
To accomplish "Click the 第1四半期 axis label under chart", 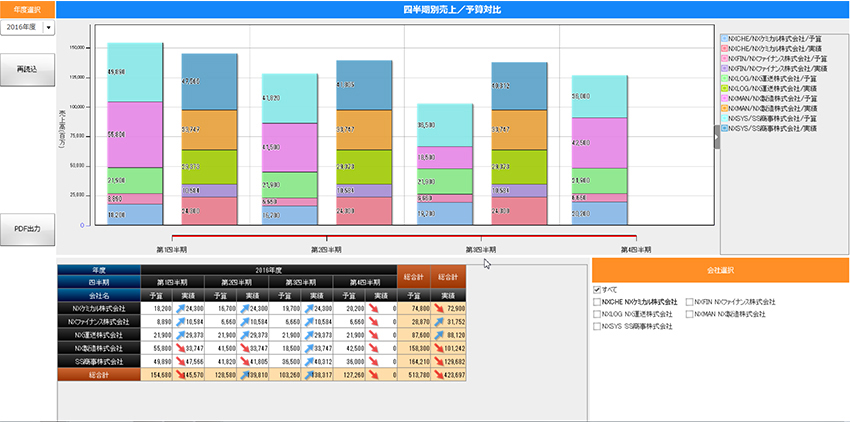I will pos(172,250).
